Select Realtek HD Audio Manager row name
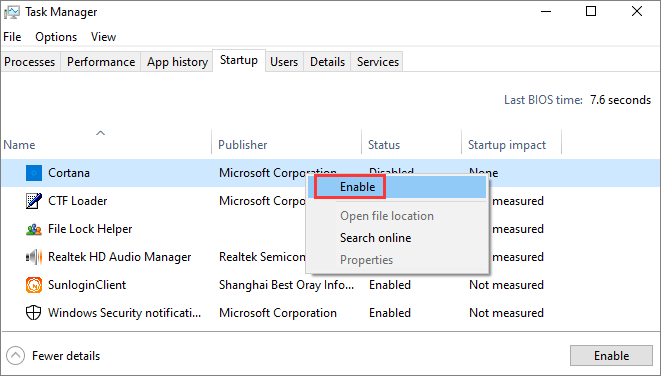 coord(120,257)
